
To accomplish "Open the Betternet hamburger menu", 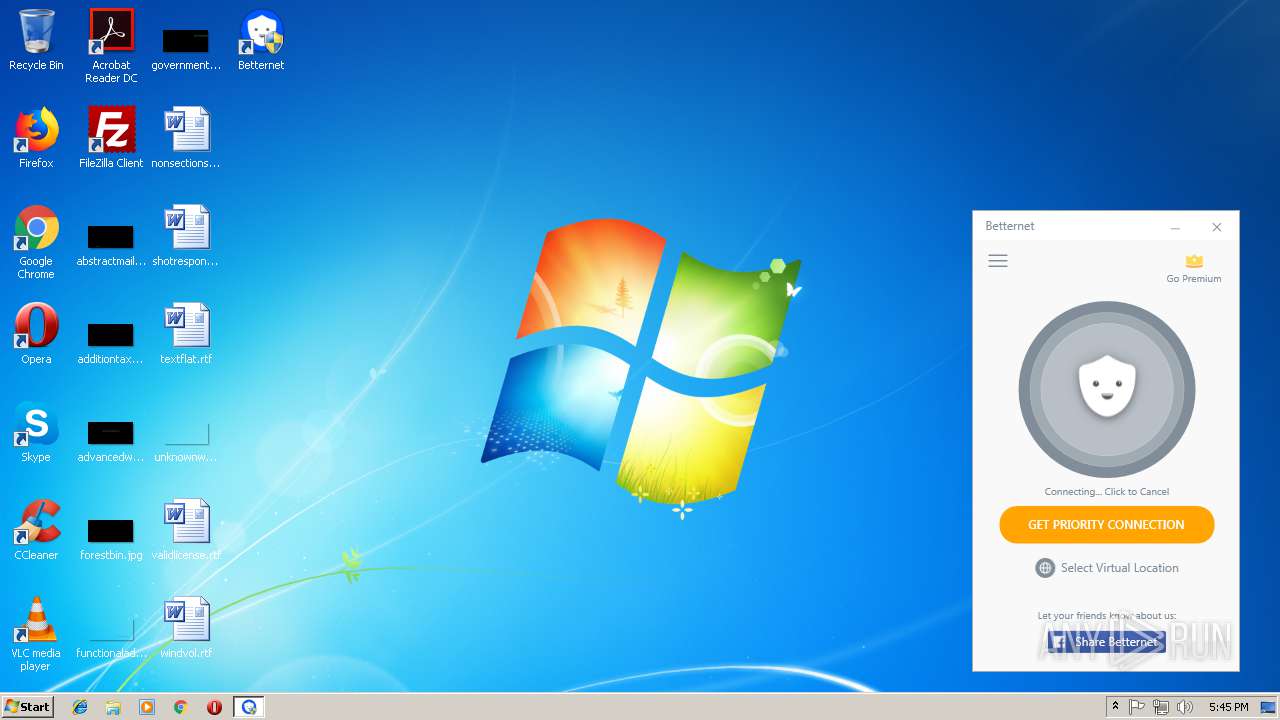I will (998, 261).
